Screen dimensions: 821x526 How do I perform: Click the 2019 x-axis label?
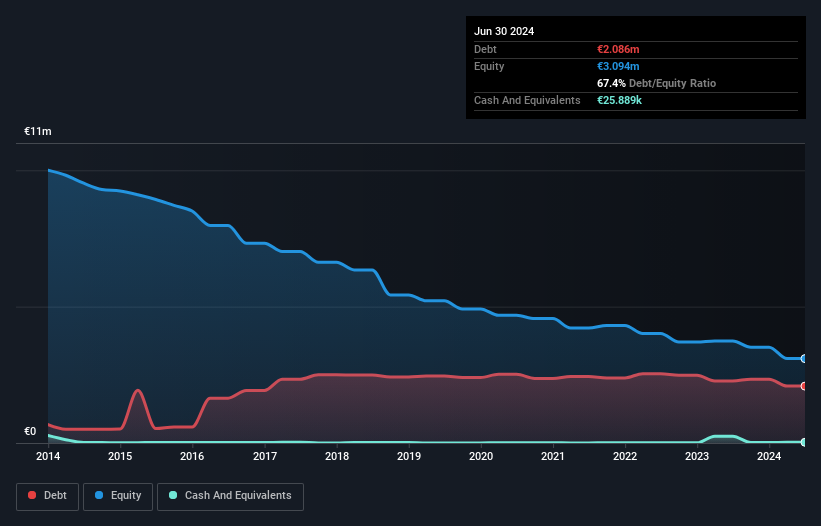[409, 456]
